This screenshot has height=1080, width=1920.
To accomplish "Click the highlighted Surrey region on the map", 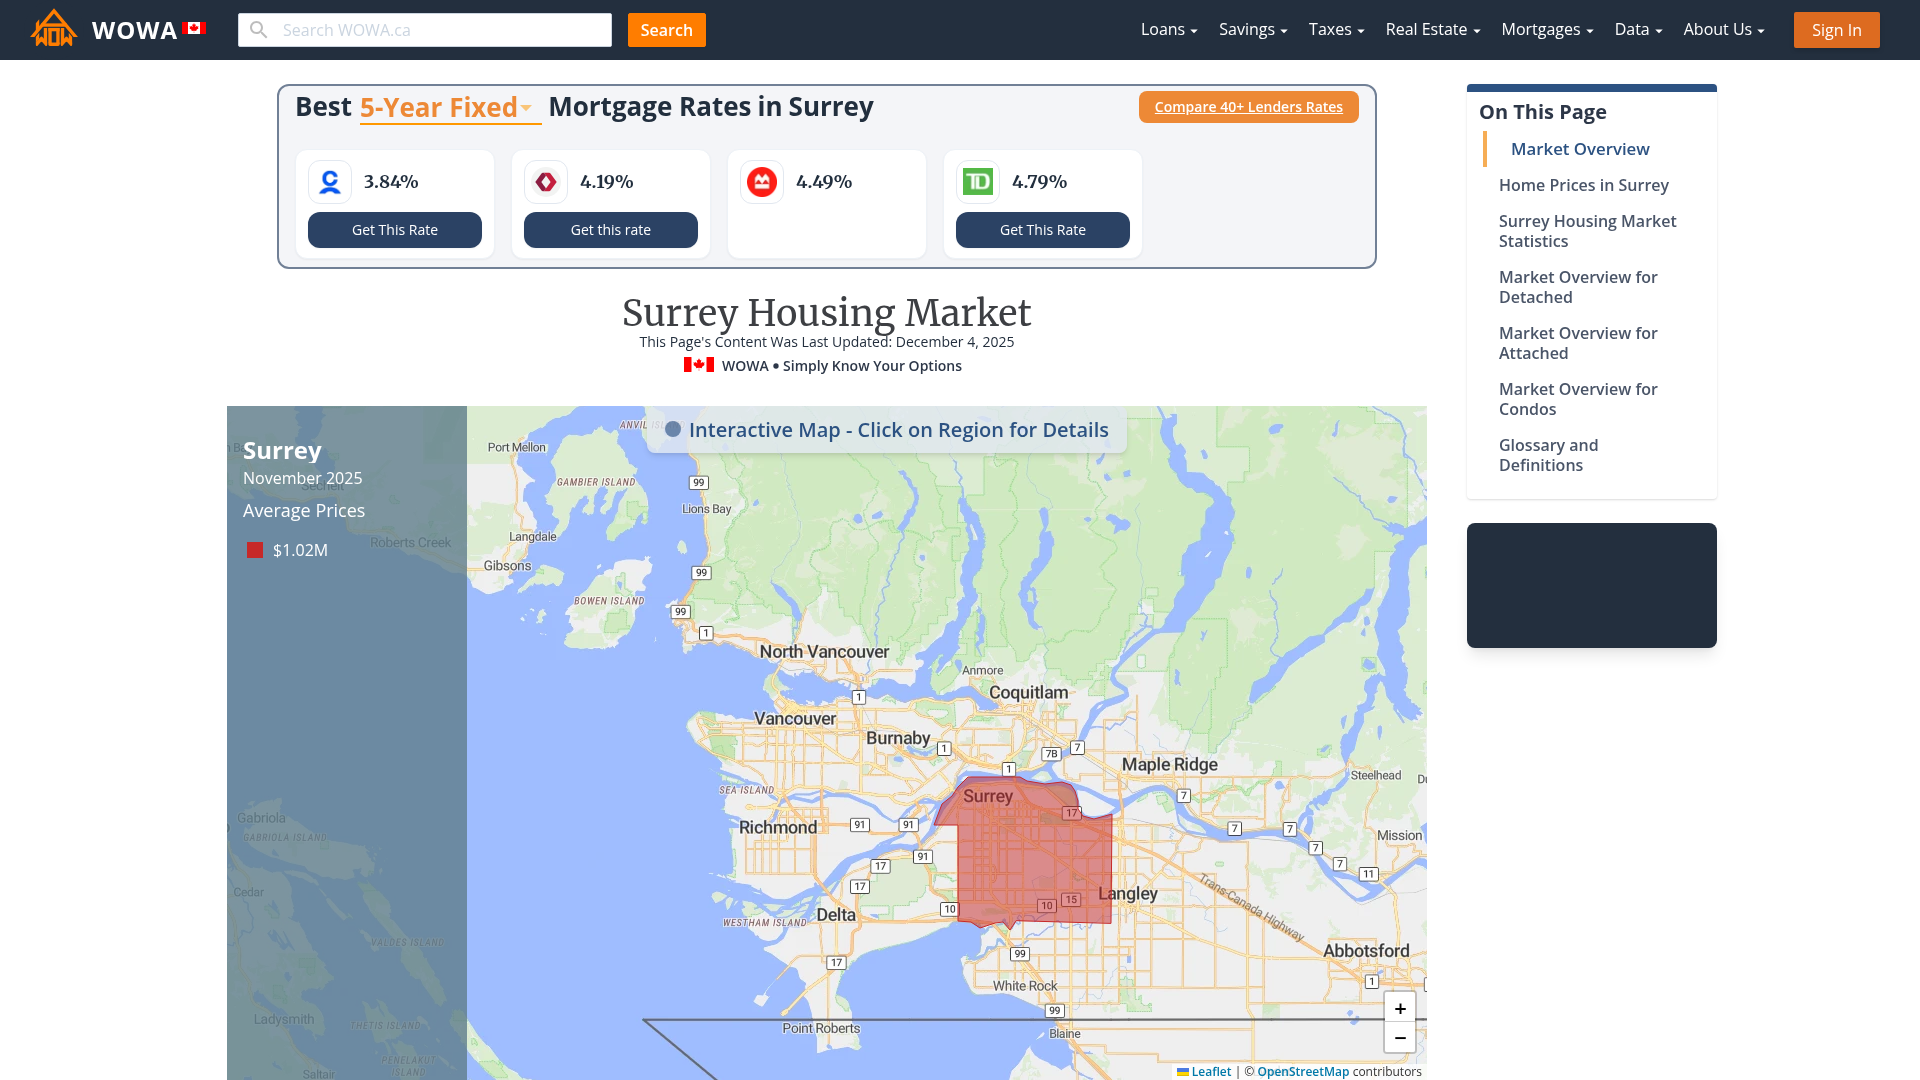I will pos(1030,855).
